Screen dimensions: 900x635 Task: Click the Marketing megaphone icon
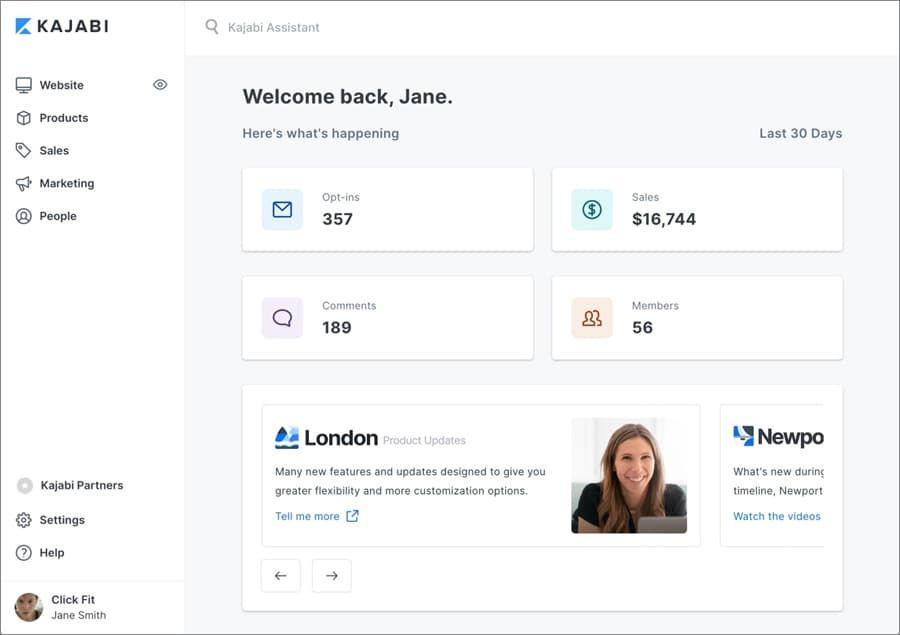[x=24, y=183]
